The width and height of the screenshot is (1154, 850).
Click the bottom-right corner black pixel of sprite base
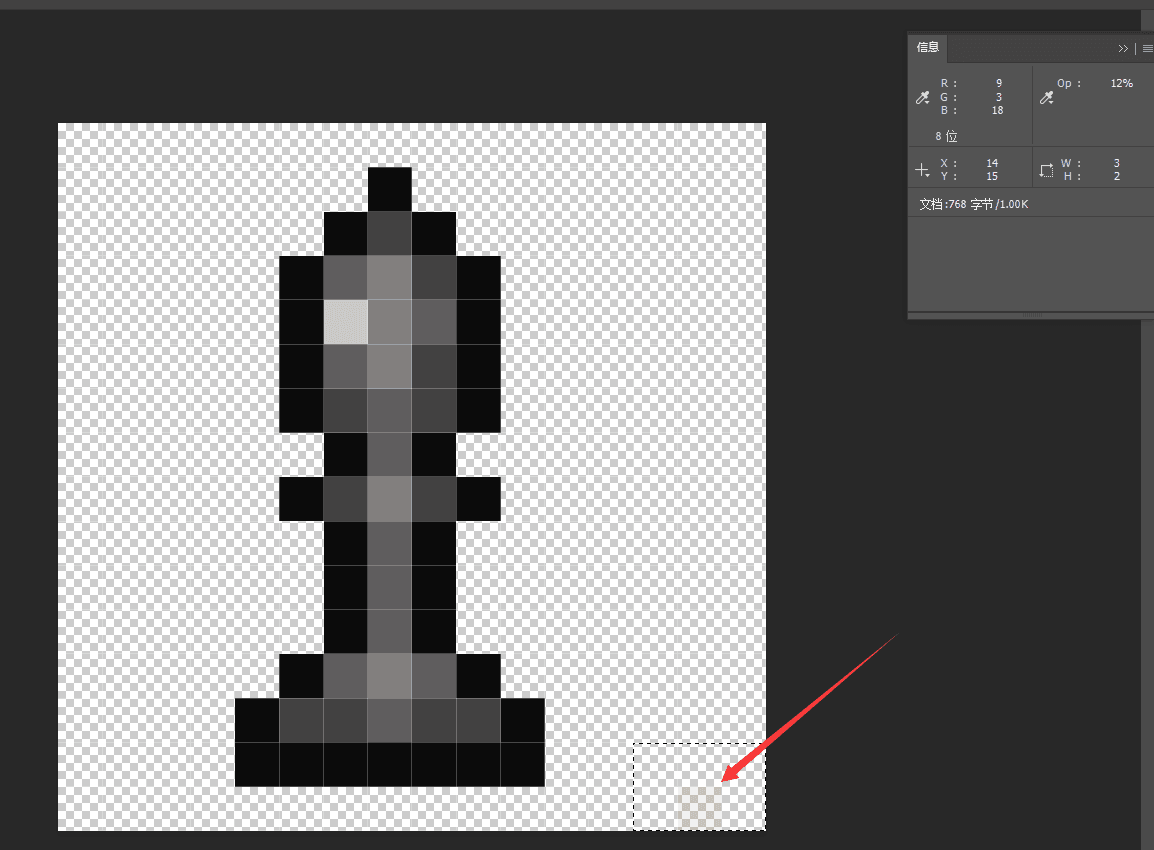[x=522, y=764]
